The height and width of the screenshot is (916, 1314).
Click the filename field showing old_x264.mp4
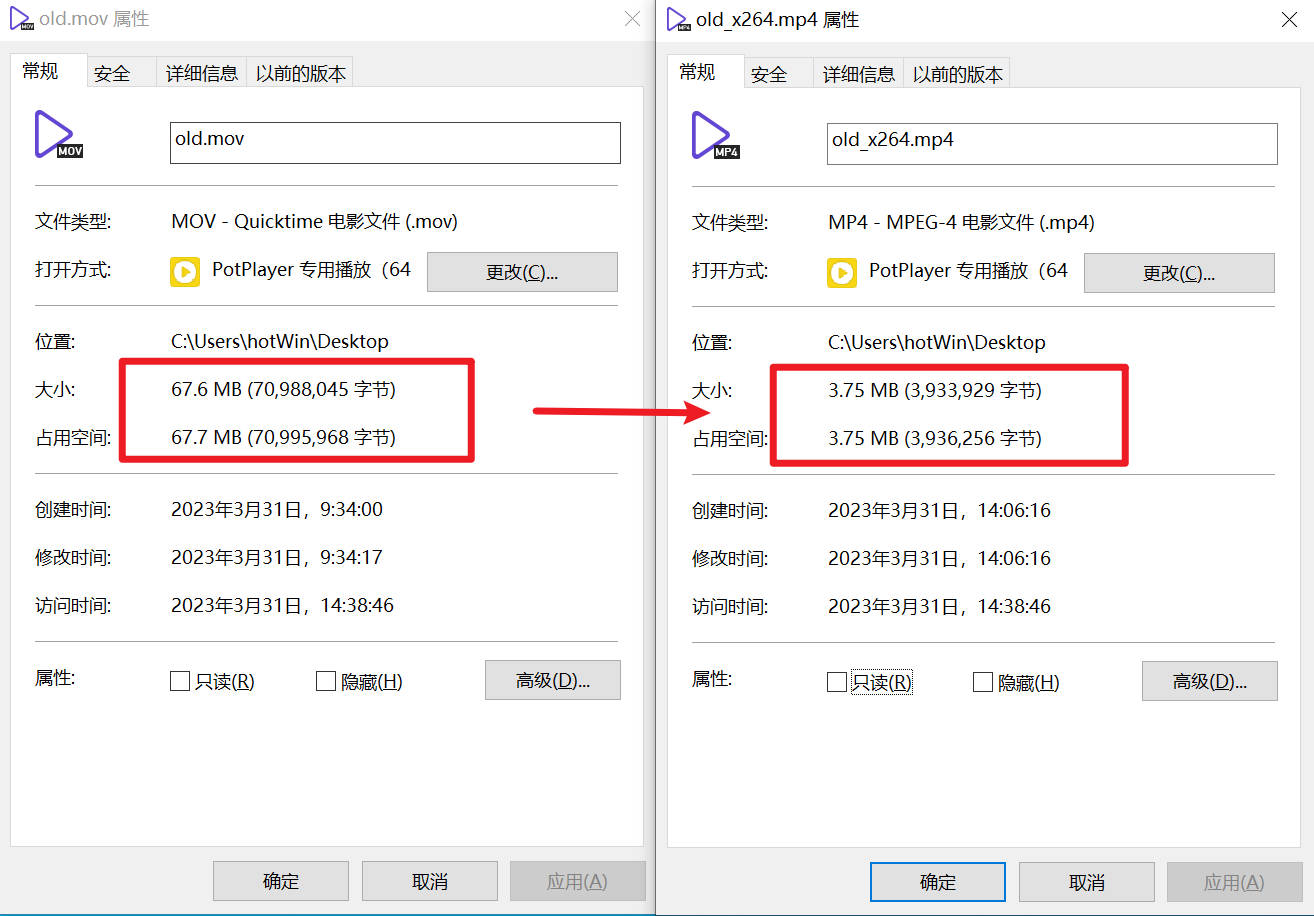coord(1051,144)
